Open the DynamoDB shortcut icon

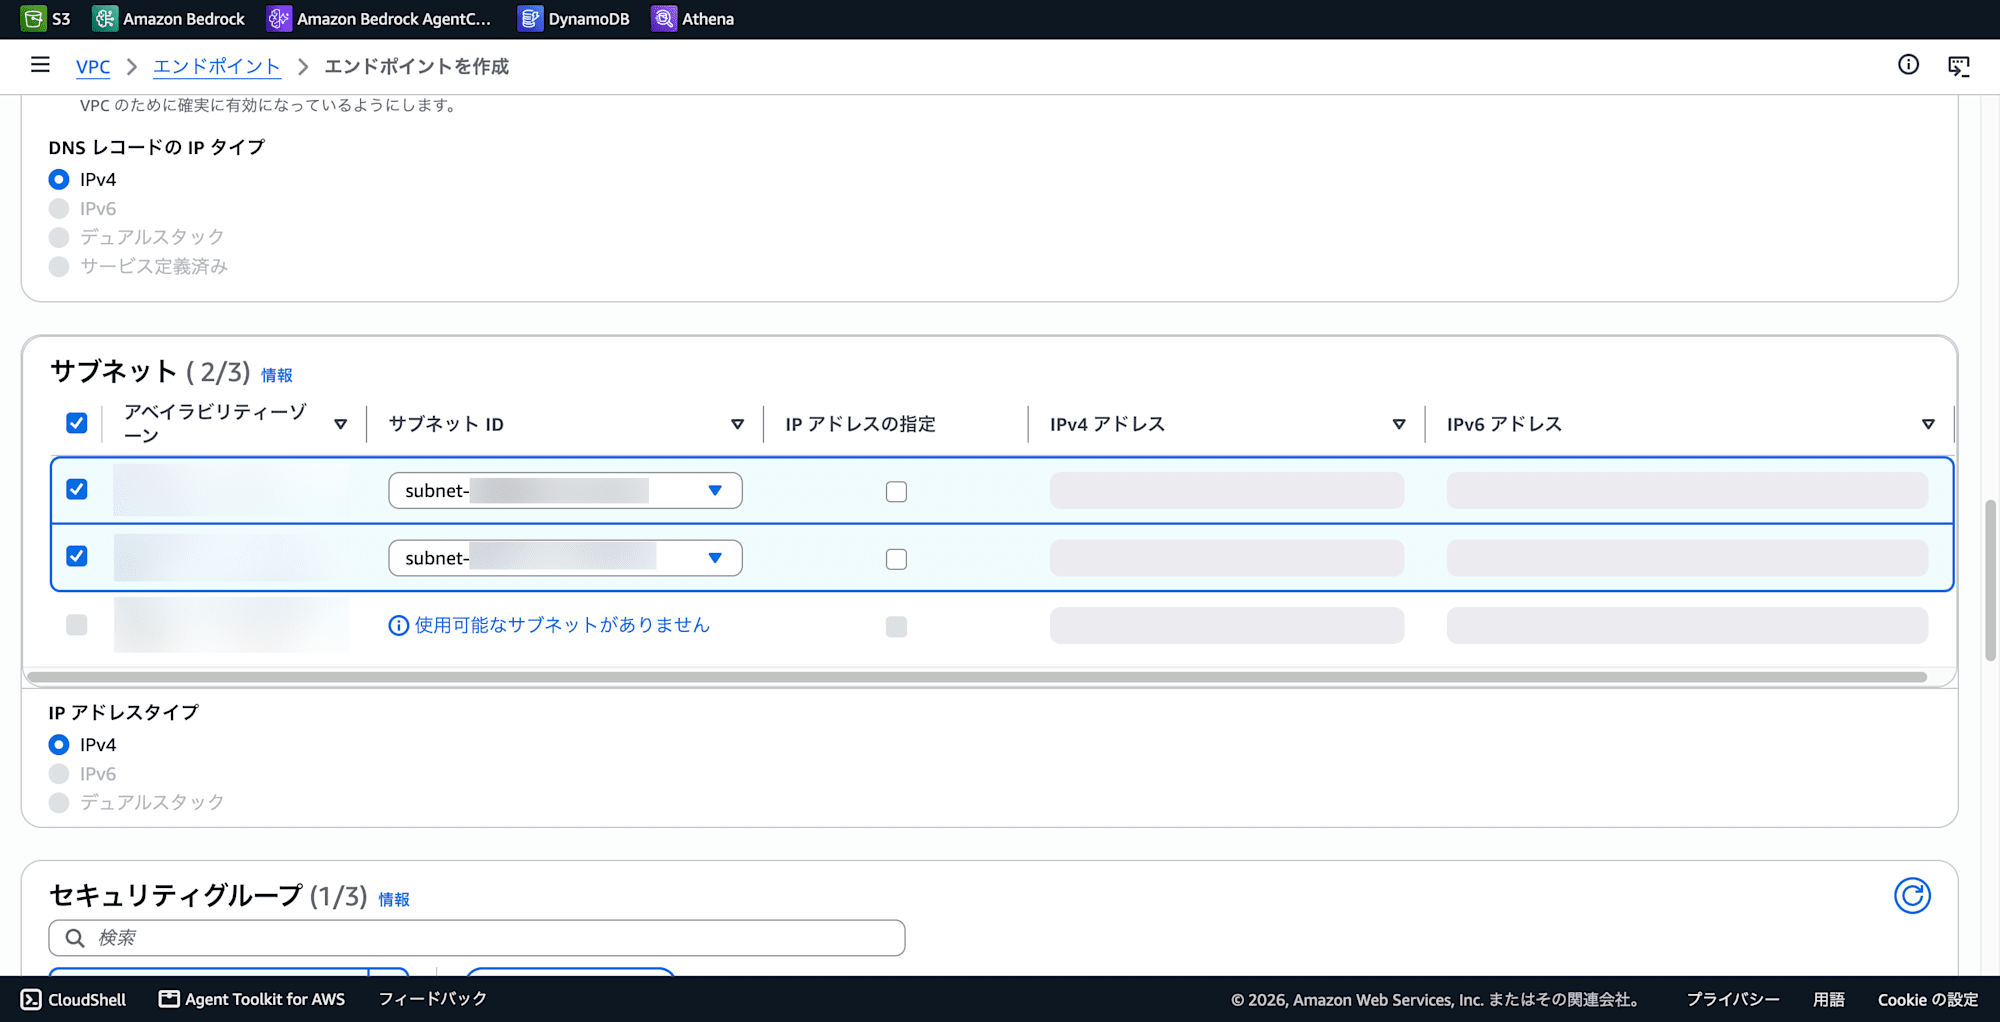coord(530,19)
